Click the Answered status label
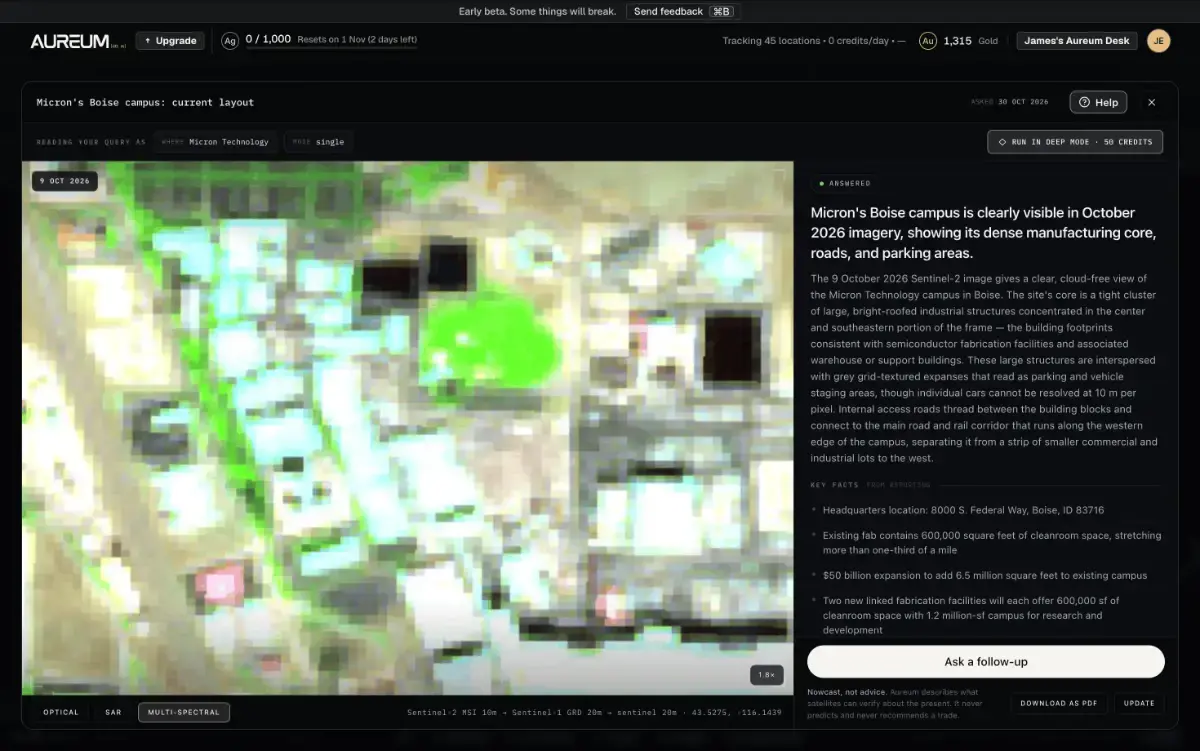 tap(845, 184)
